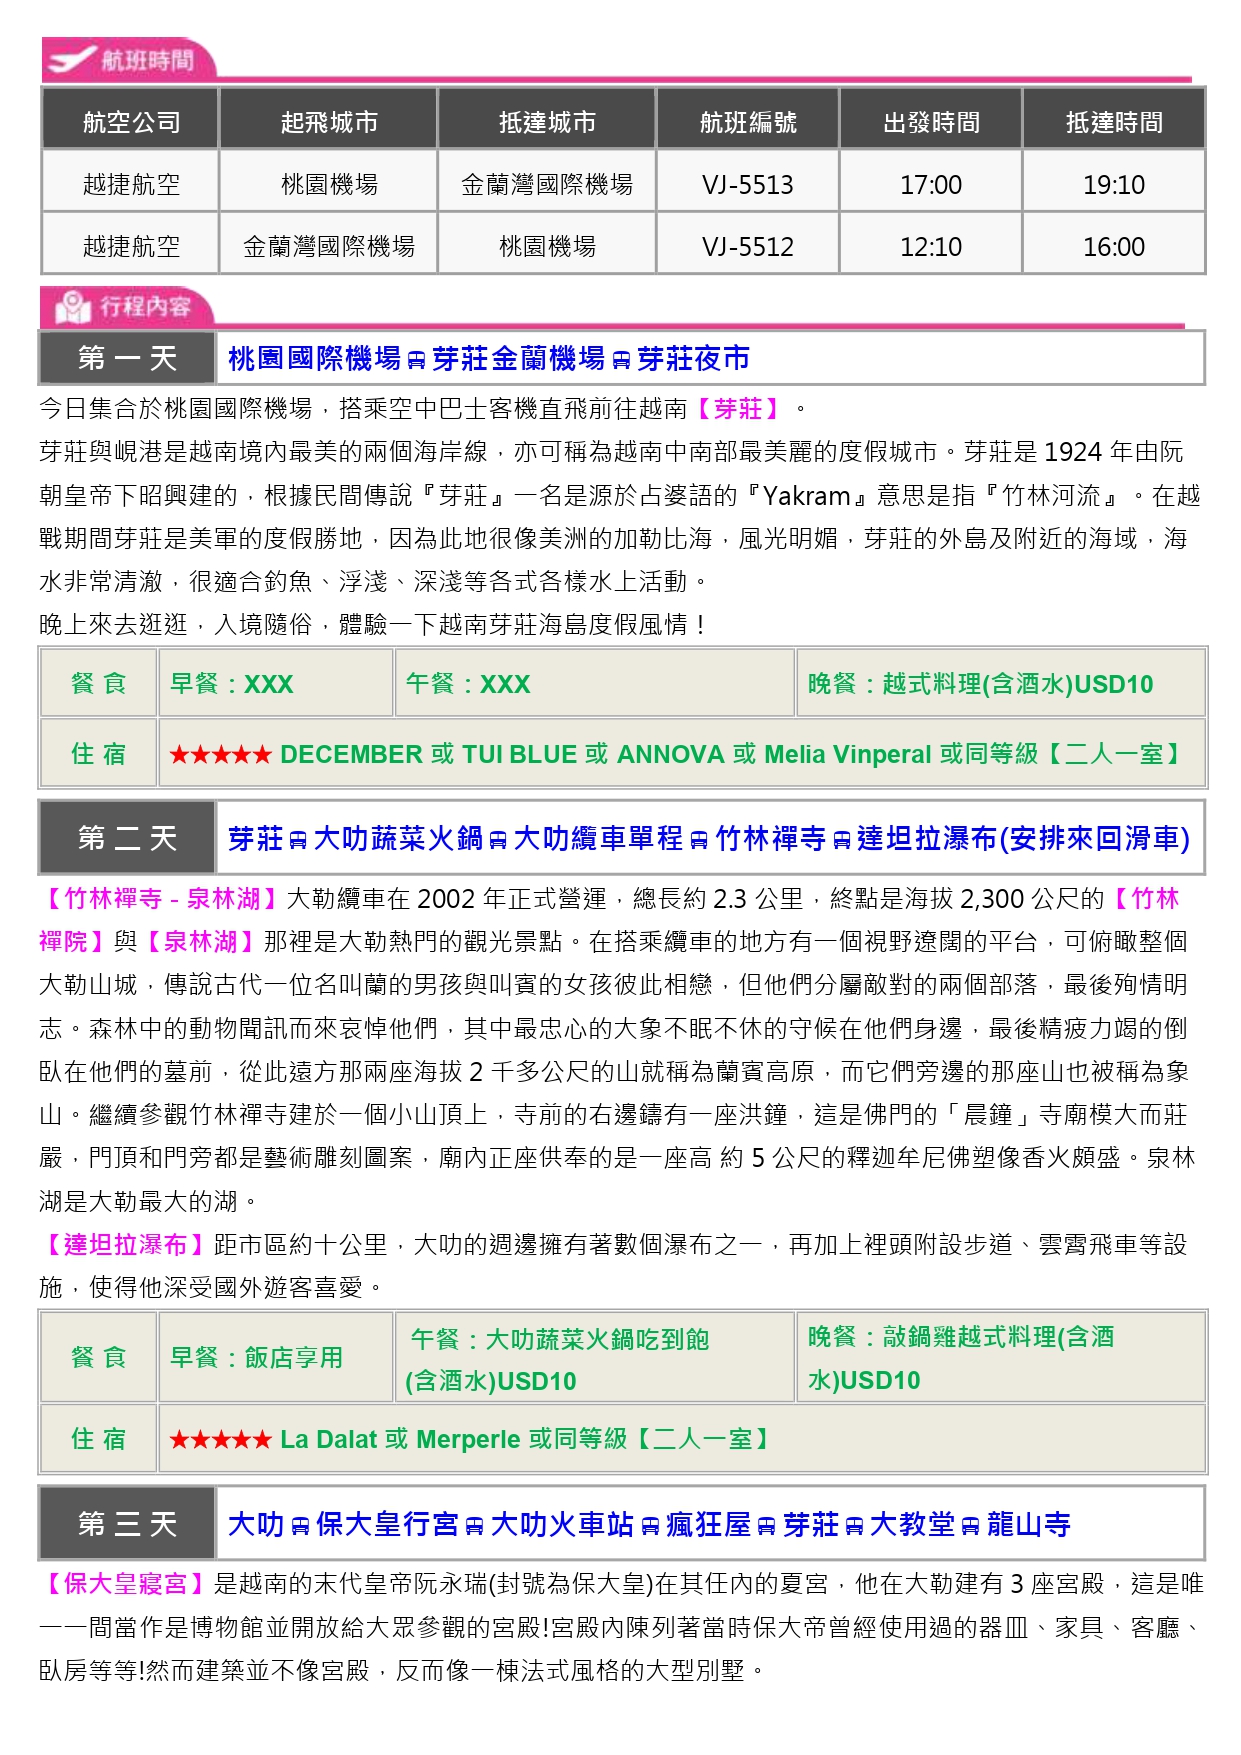Viewport: 1241px width, 1755px height.
Task: Click the 第三天 day header
Action: [x=127, y=1524]
